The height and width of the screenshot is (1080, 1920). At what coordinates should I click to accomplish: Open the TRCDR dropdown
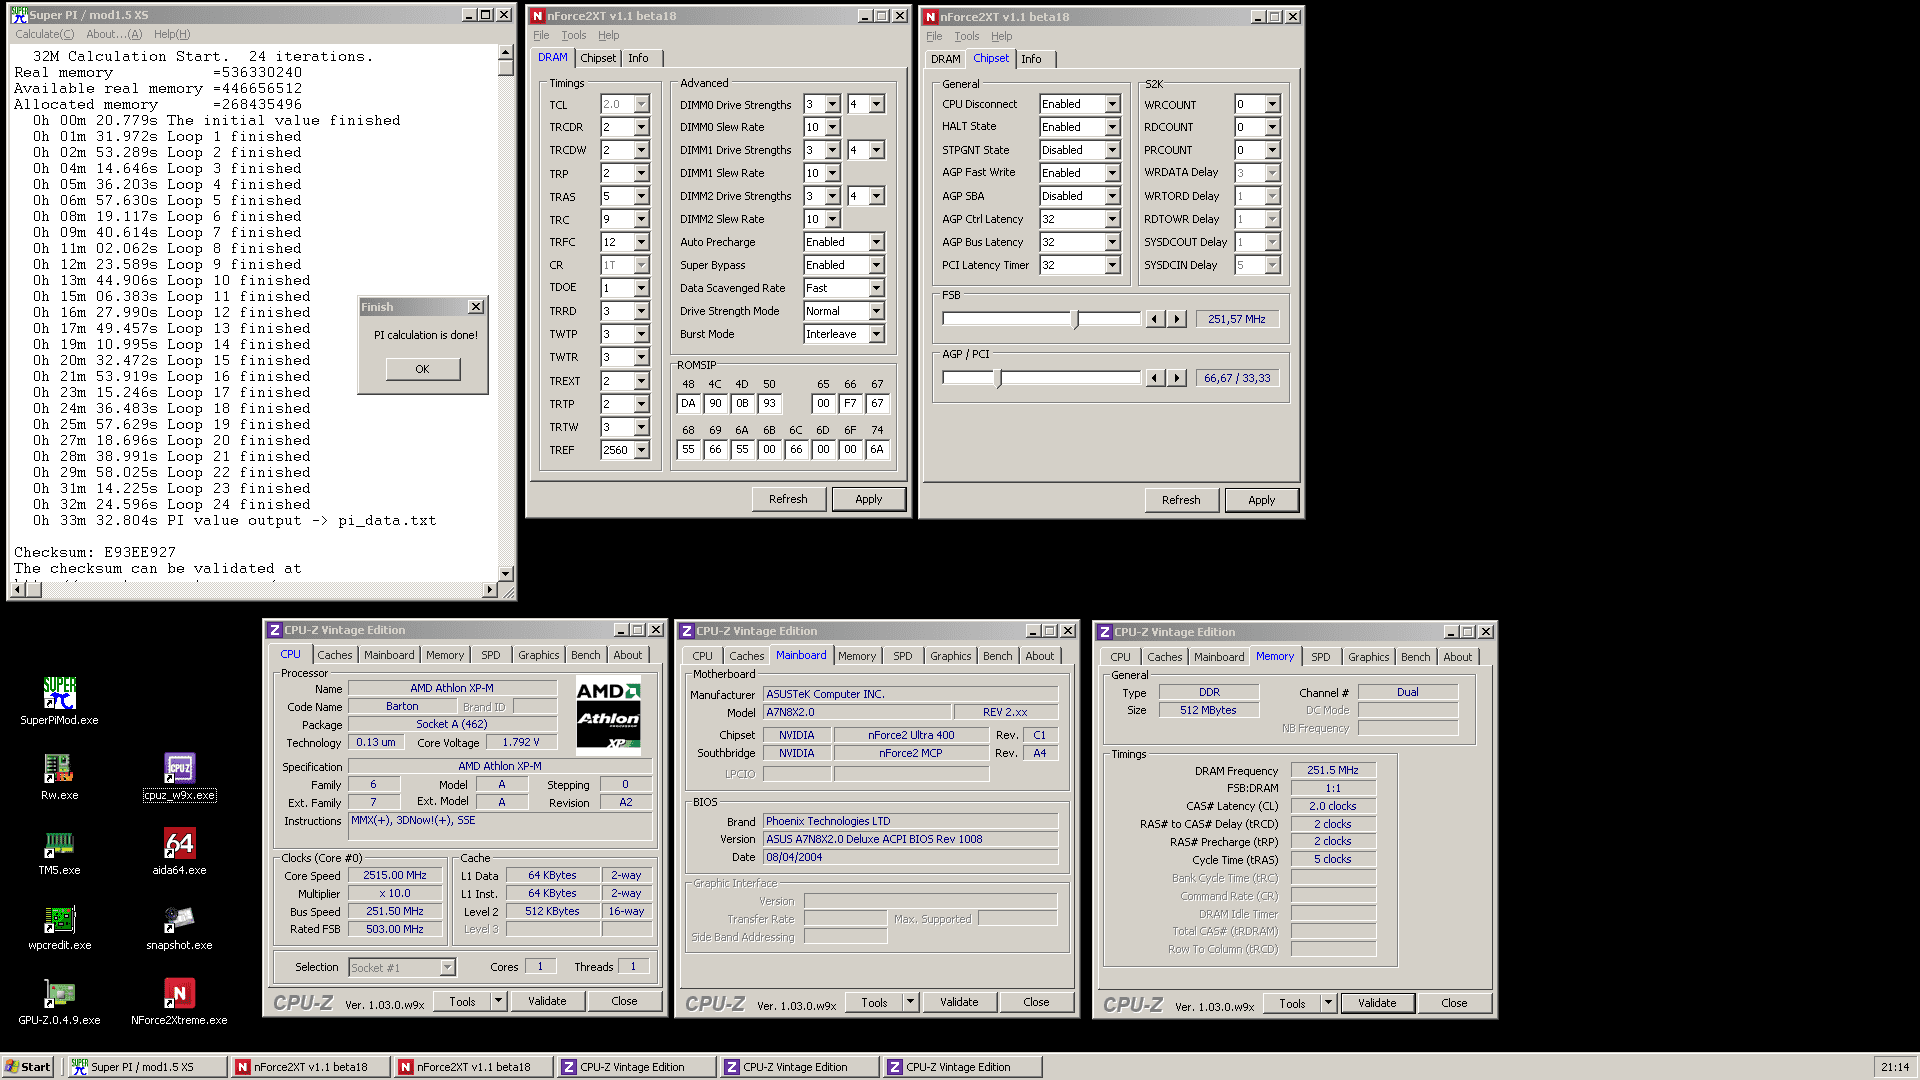click(x=641, y=127)
